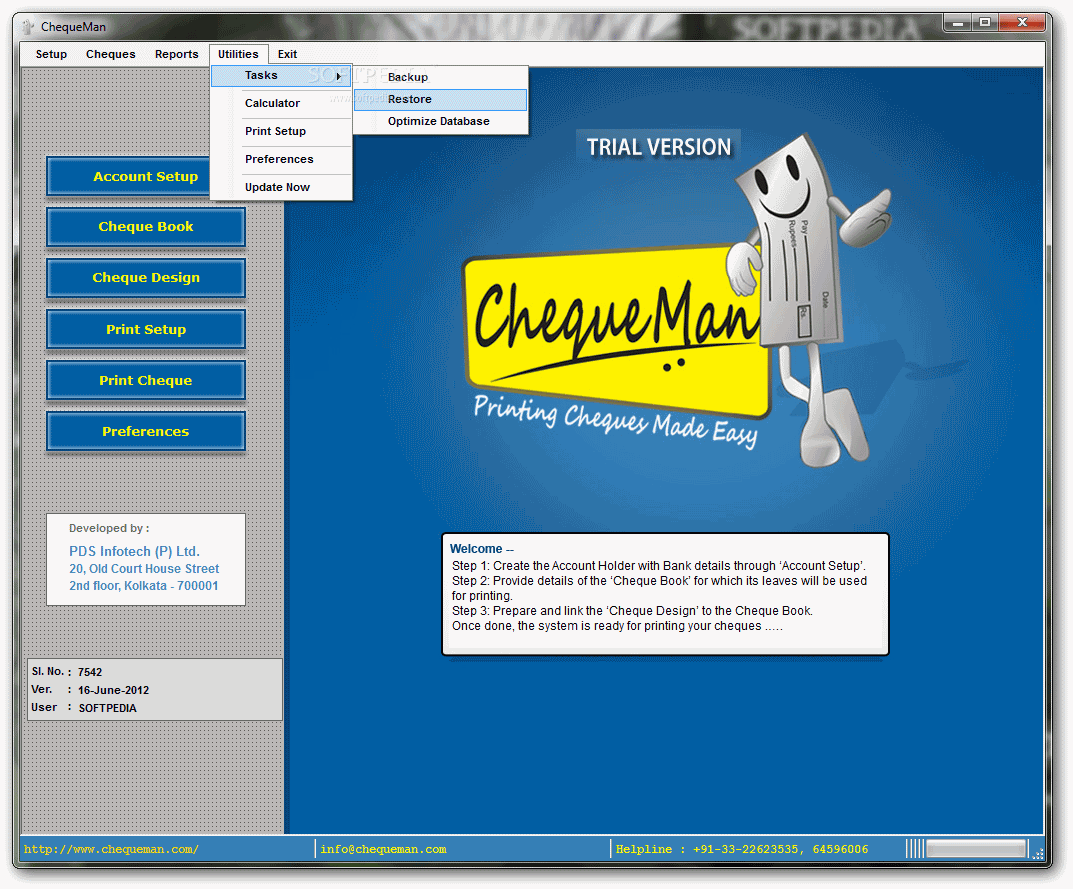
Task: Select Restore in the Tasks submenu
Action: [x=441, y=99]
